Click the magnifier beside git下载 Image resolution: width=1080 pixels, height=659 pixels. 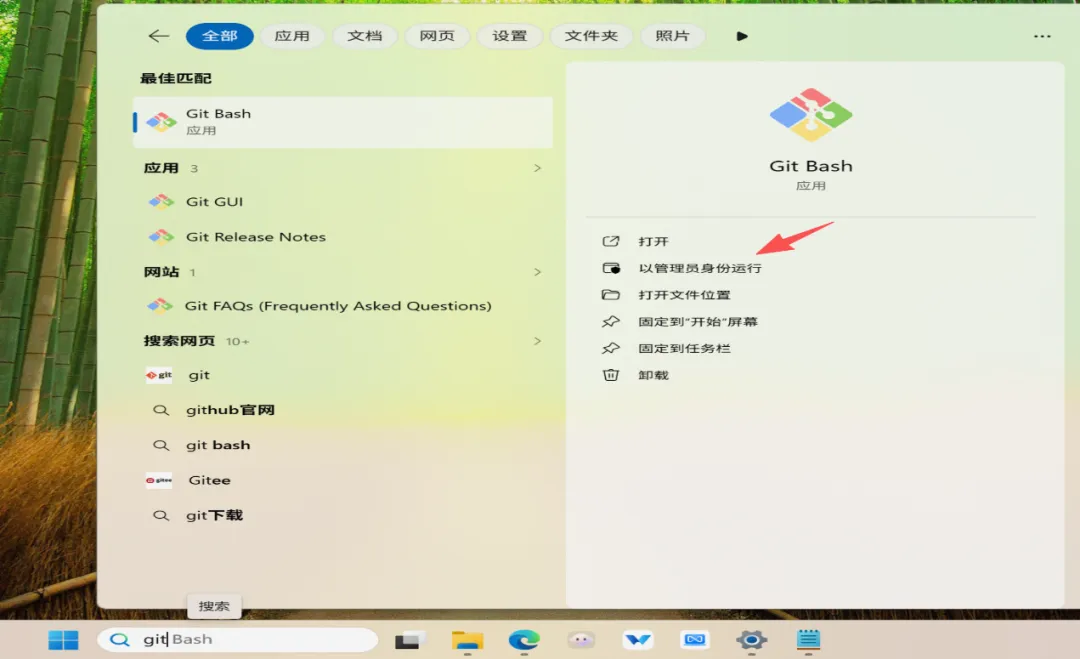160,516
